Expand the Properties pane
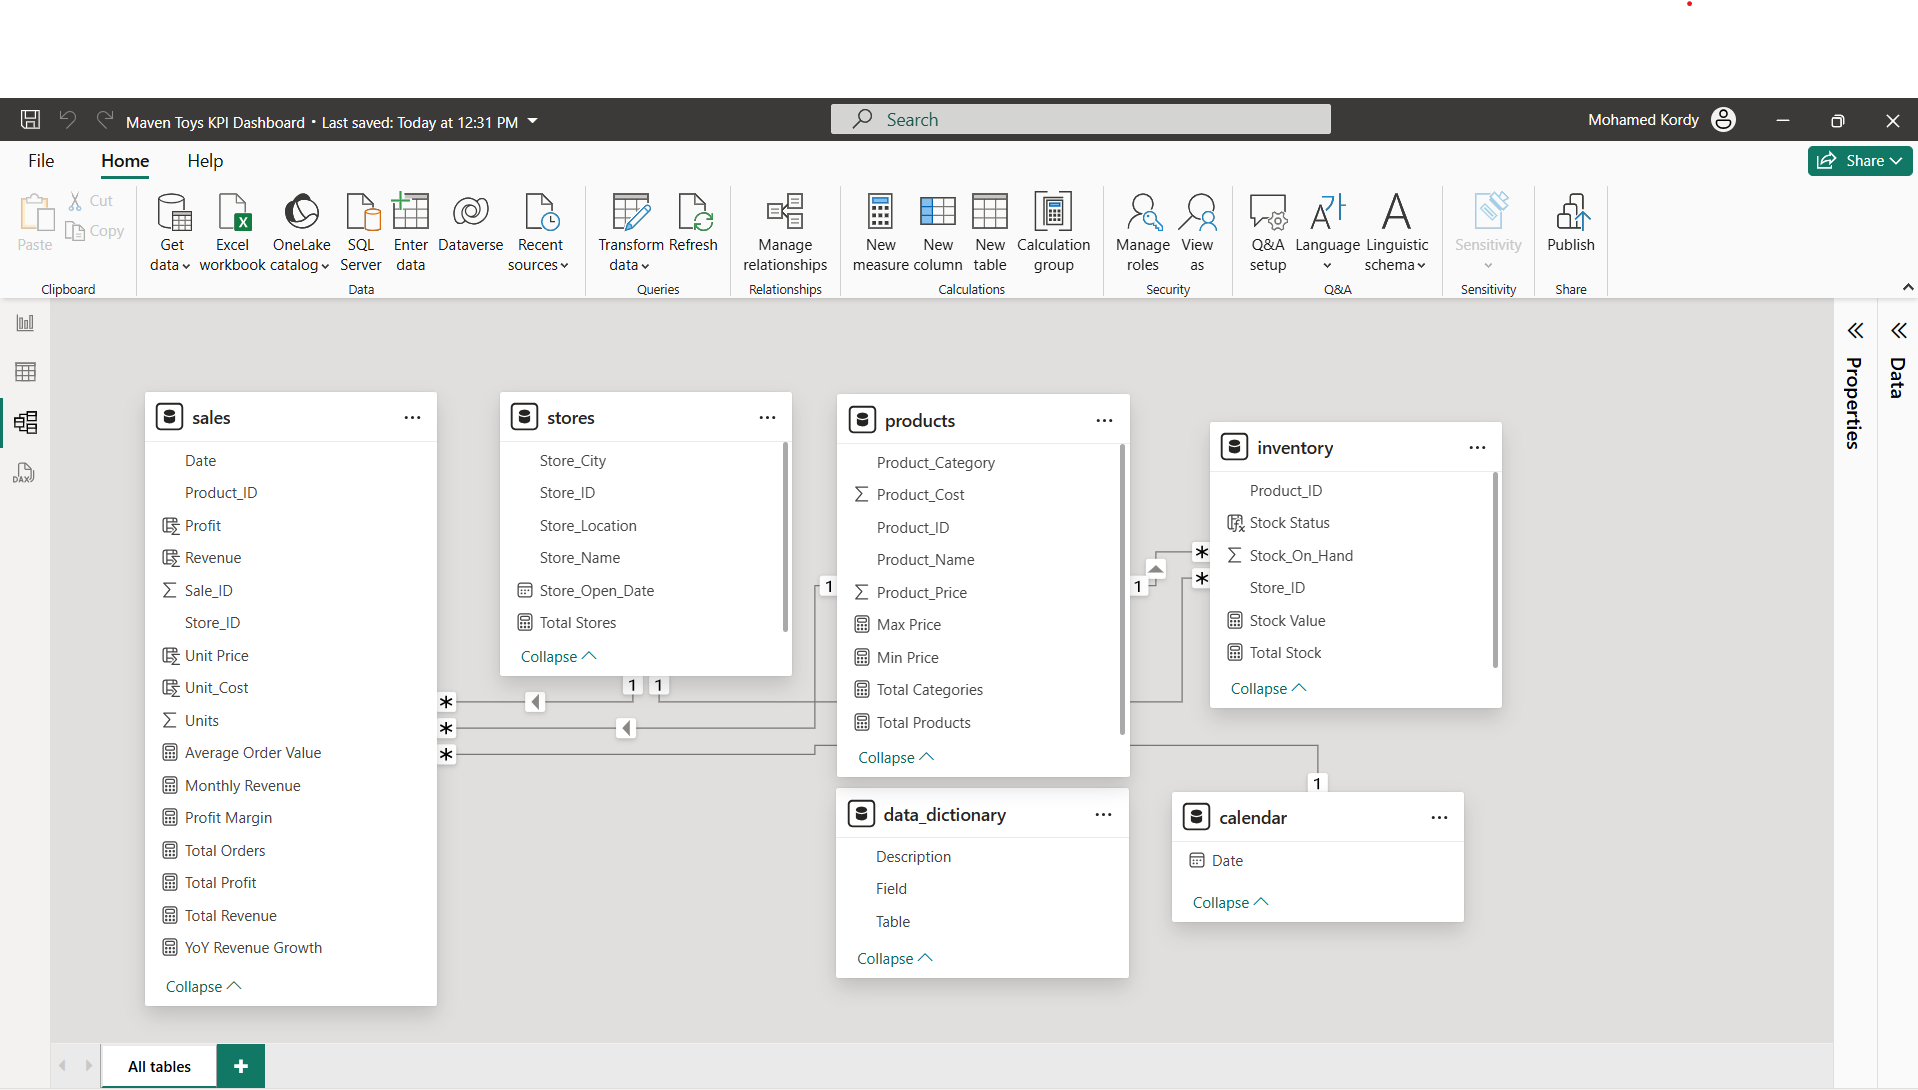Viewport: 1918px width, 1090px height. (1855, 331)
